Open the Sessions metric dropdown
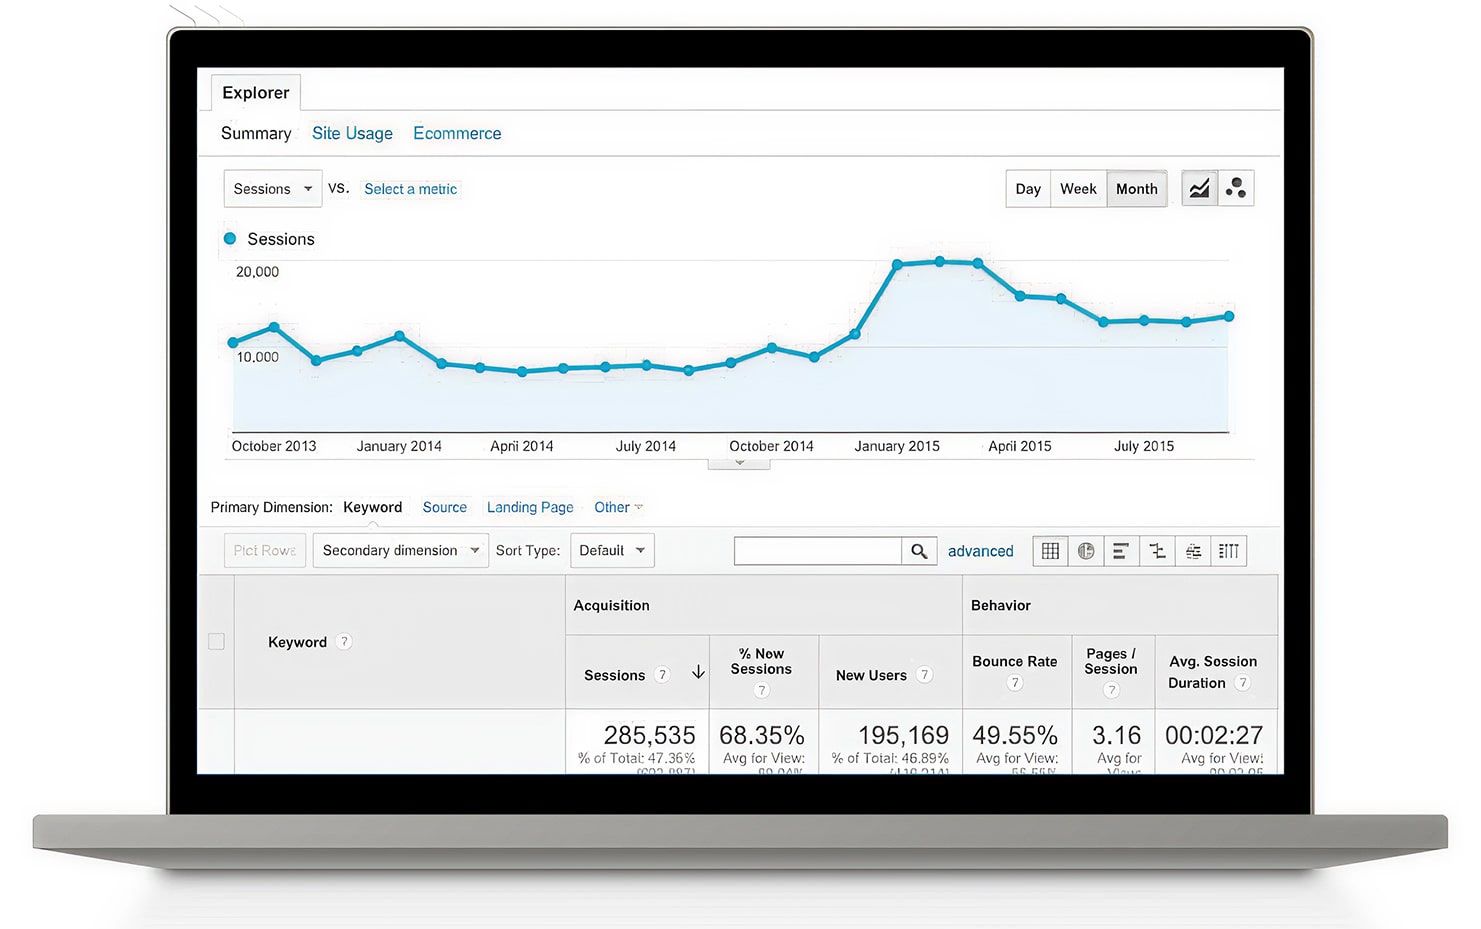Image resolution: width=1481 pixels, height=929 pixels. (272, 189)
